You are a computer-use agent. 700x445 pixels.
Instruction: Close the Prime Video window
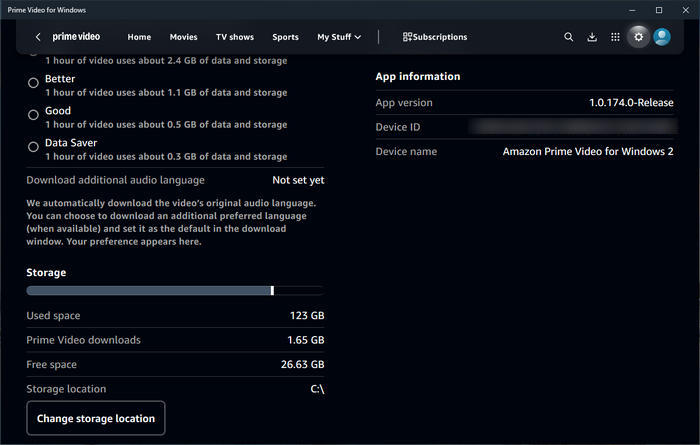click(x=686, y=10)
